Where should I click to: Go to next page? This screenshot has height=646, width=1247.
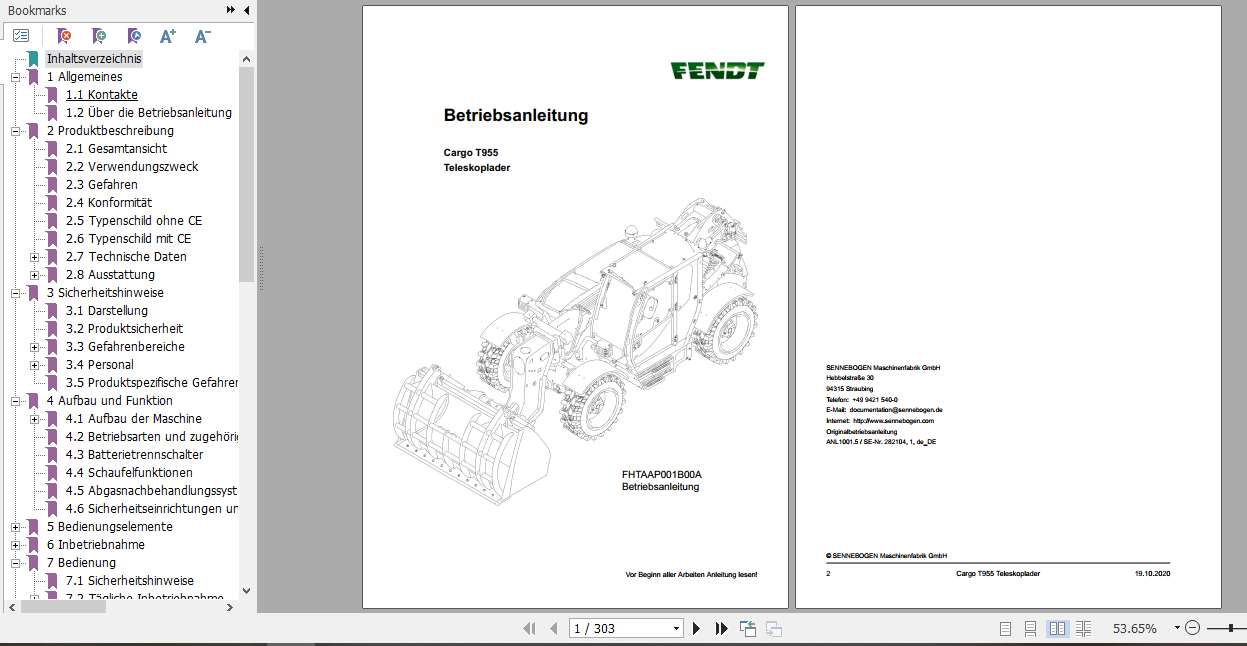(x=697, y=629)
